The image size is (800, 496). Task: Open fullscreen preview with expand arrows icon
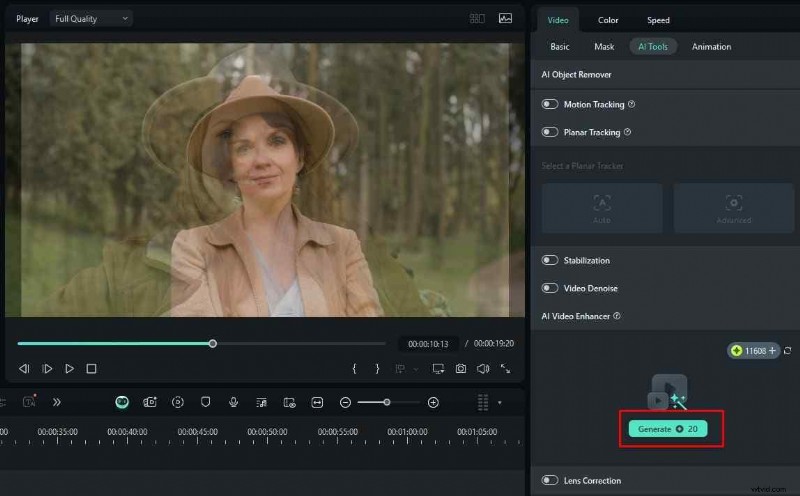pos(505,369)
